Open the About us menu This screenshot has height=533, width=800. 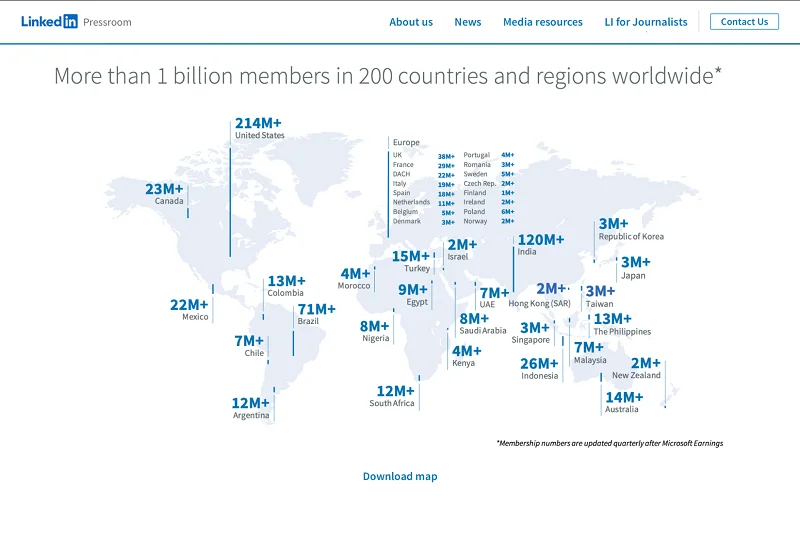[x=411, y=22]
